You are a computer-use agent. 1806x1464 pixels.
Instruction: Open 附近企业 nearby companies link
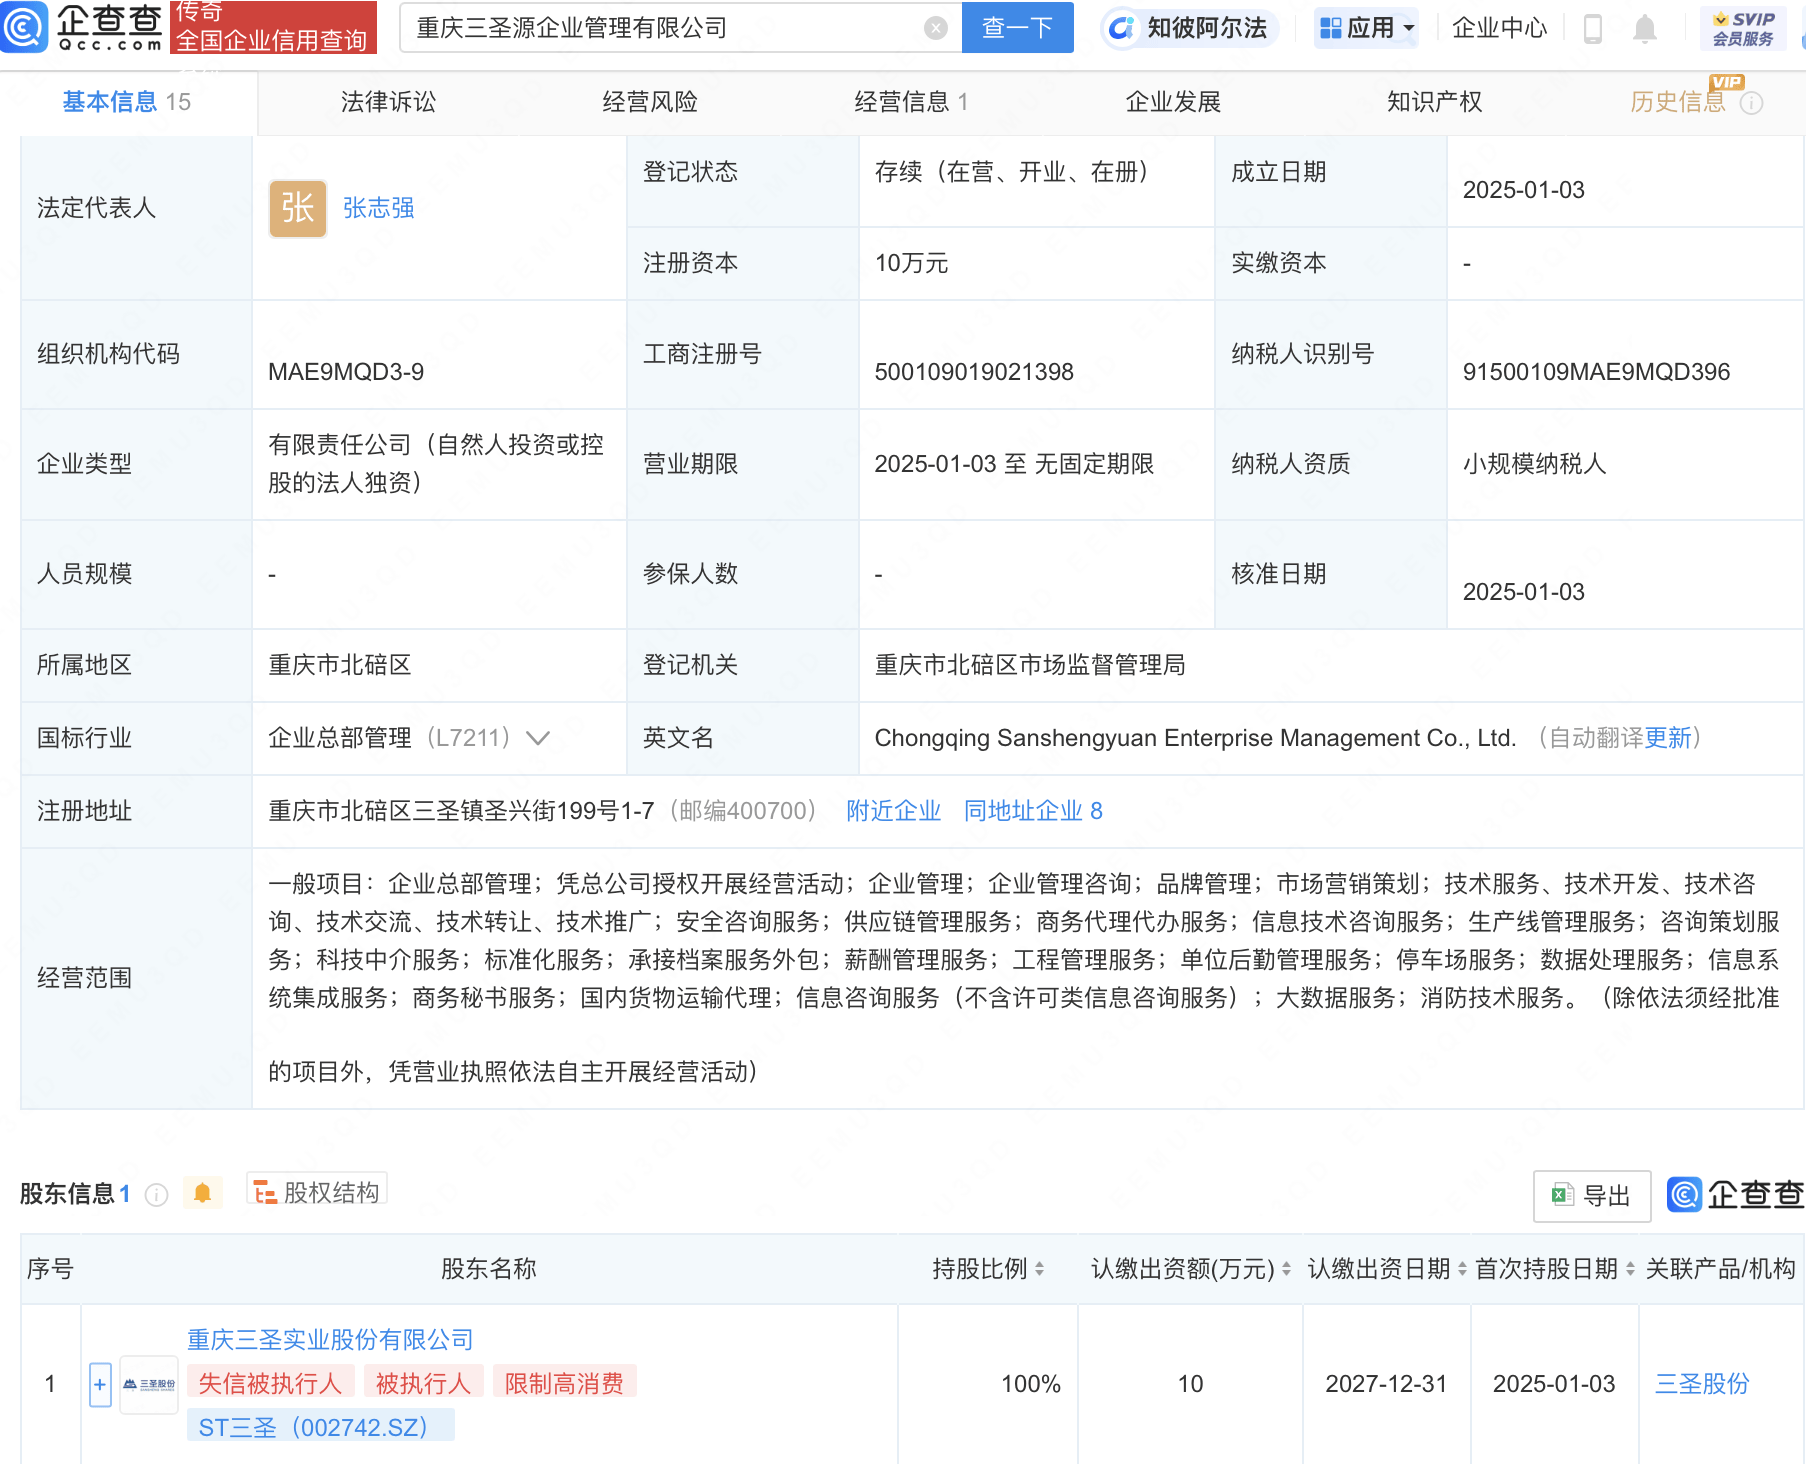click(x=893, y=811)
